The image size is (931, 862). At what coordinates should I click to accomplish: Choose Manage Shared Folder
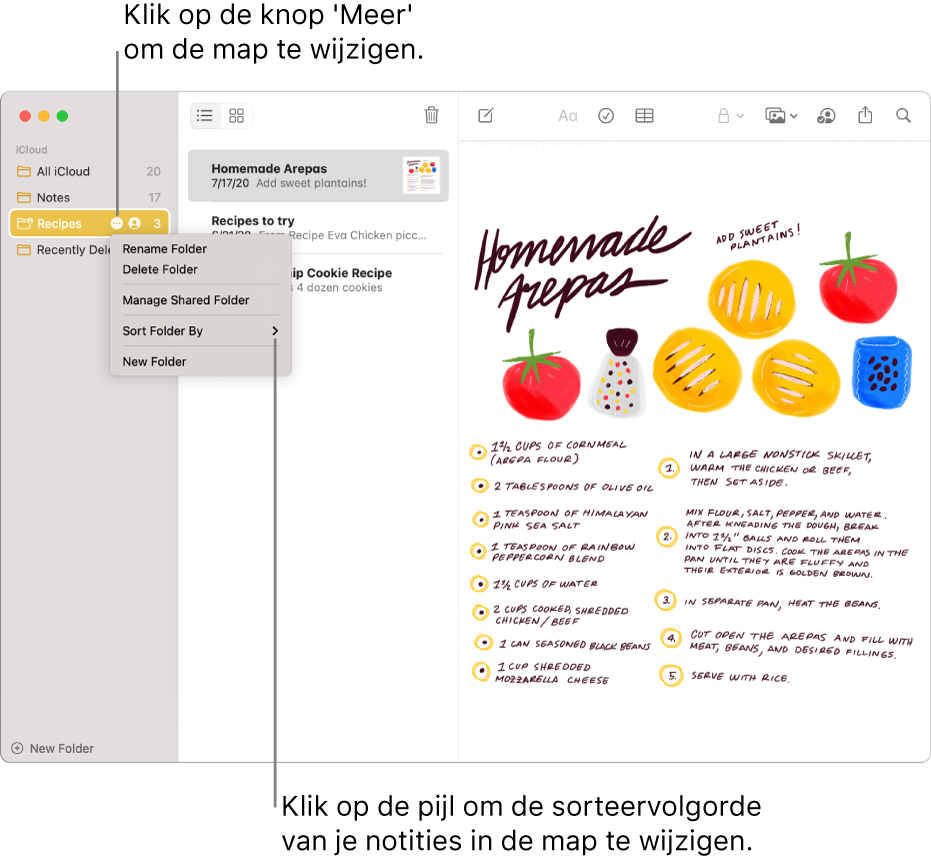[x=201, y=300]
